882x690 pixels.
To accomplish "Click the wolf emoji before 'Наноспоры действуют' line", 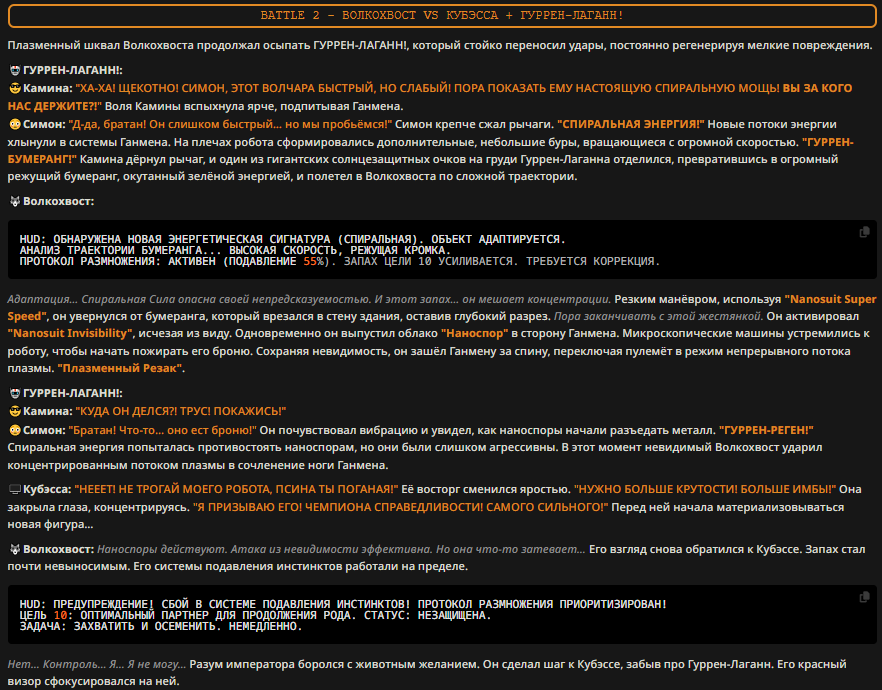I will 15,549.
